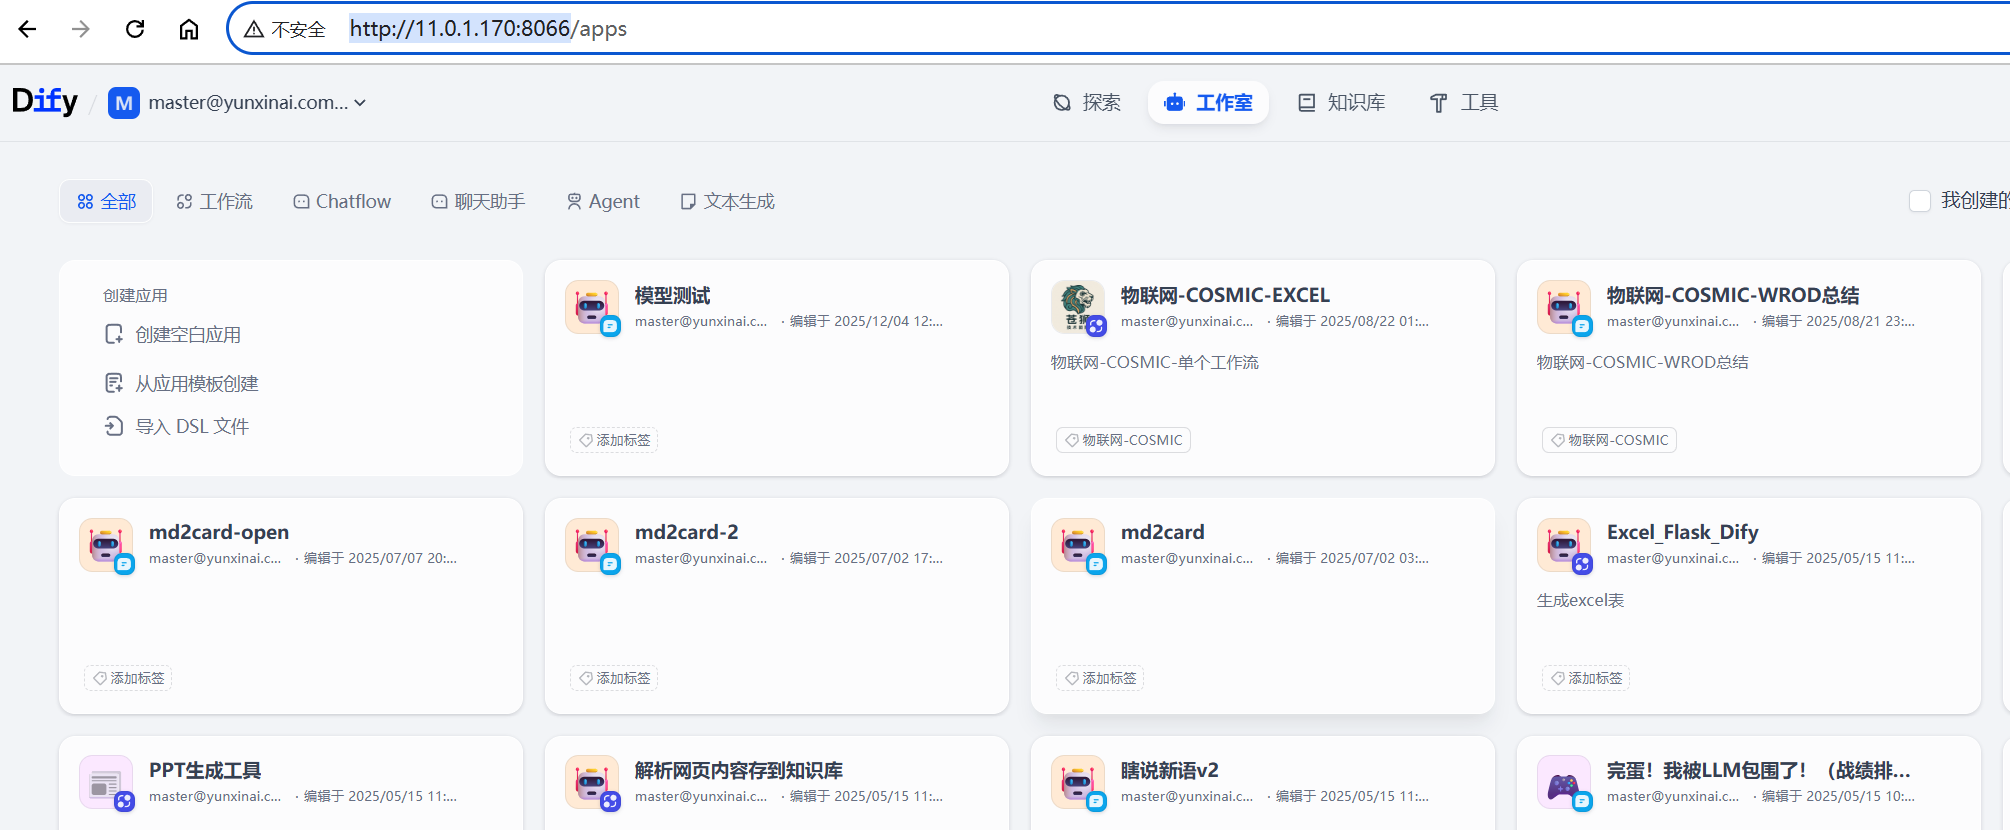Open the 完蛋！我被LLM包围了！ app title
The width and height of the screenshot is (2010, 830).
(1758, 770)
